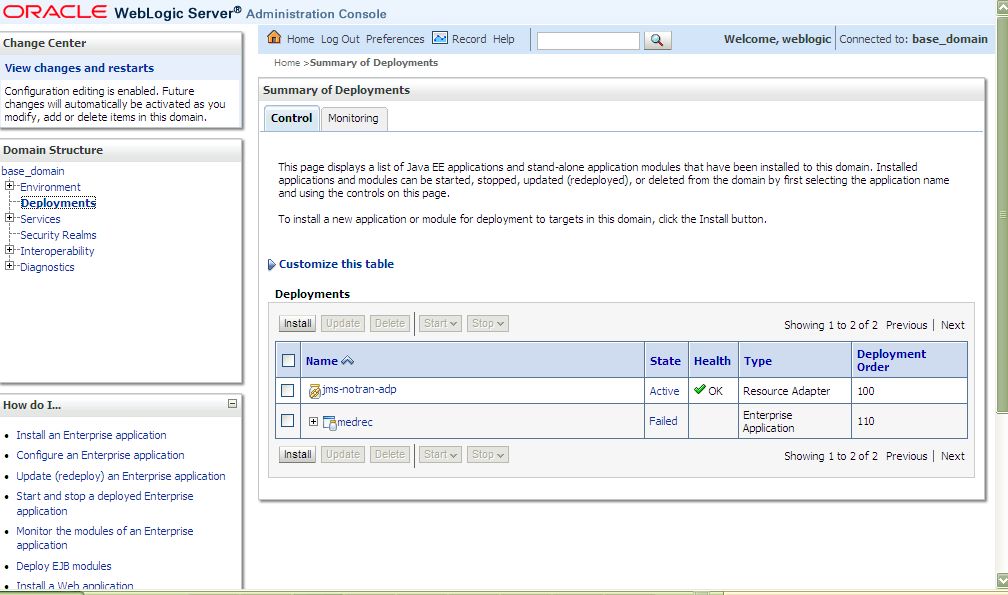Select Environment in Domain Structure
The width and height of the screenshot is (1008, 595).
pyautogui.click(x=50, y=187)
